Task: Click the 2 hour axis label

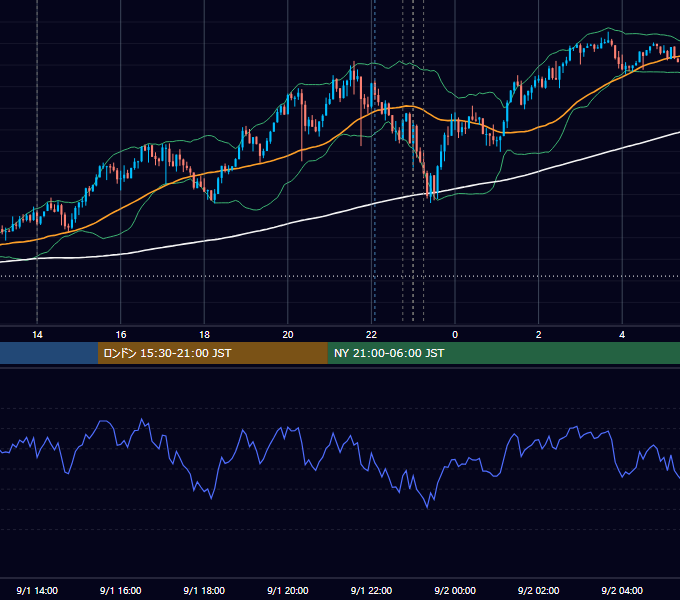Action: tap(538, 335)
